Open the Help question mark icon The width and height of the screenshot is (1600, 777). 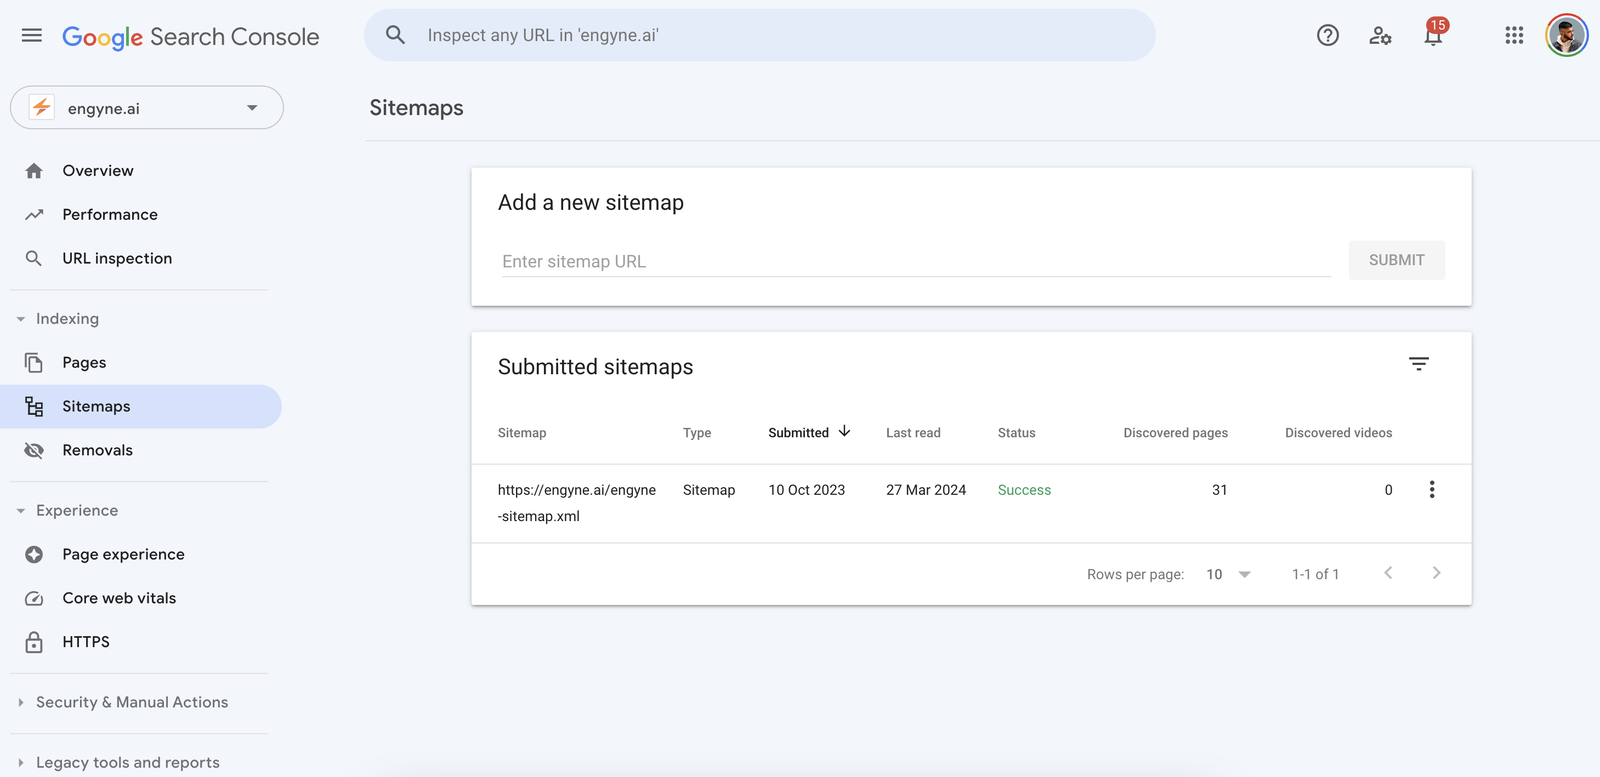tap(1328, 36)
